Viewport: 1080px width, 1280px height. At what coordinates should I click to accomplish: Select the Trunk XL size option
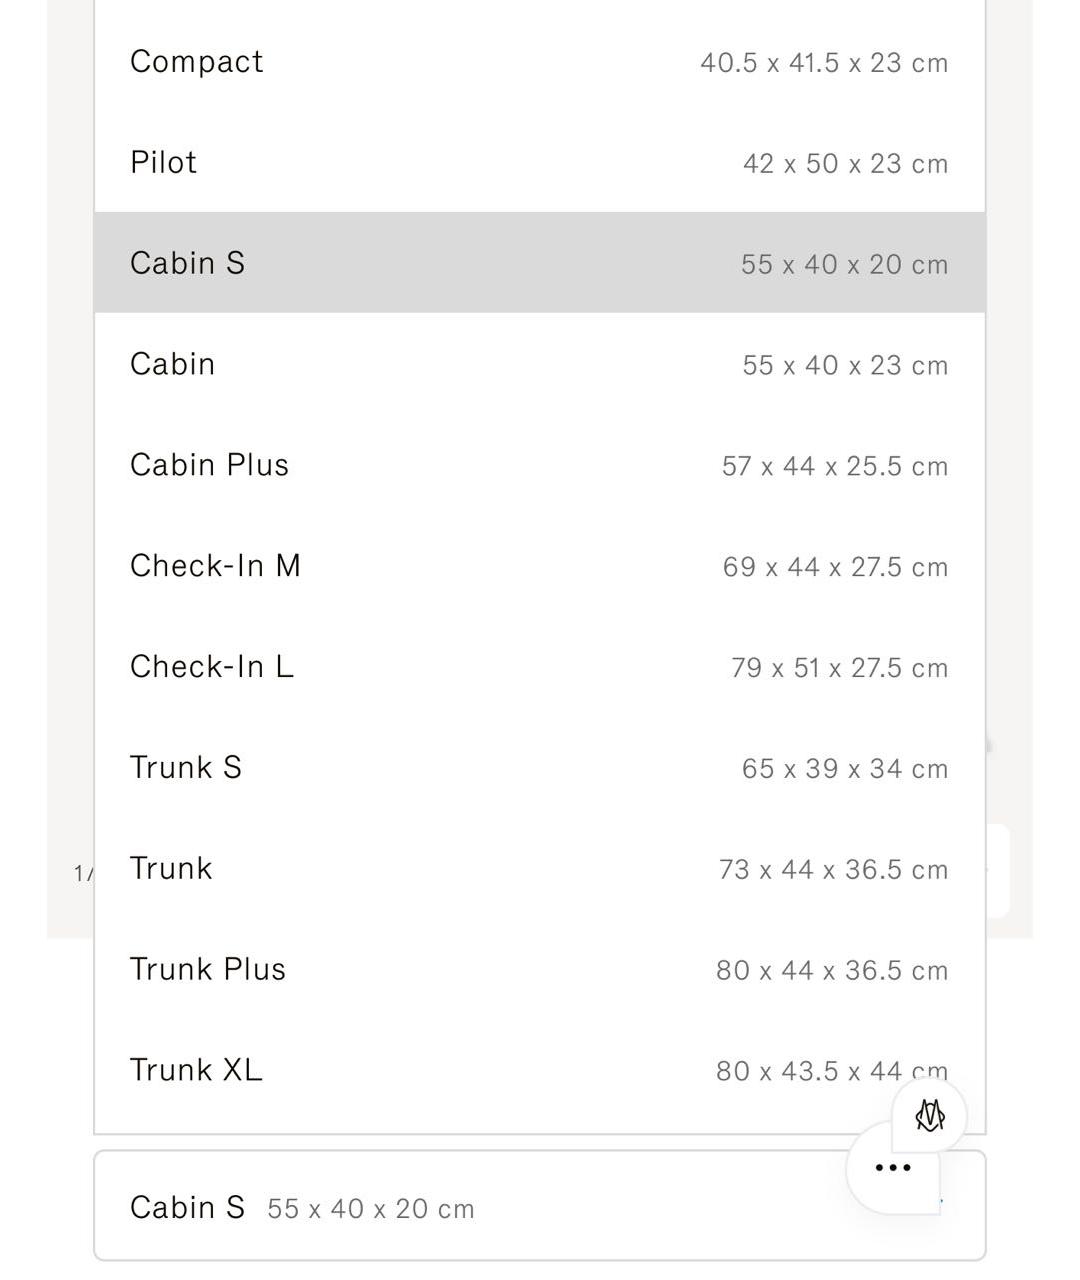[196, 1070]
